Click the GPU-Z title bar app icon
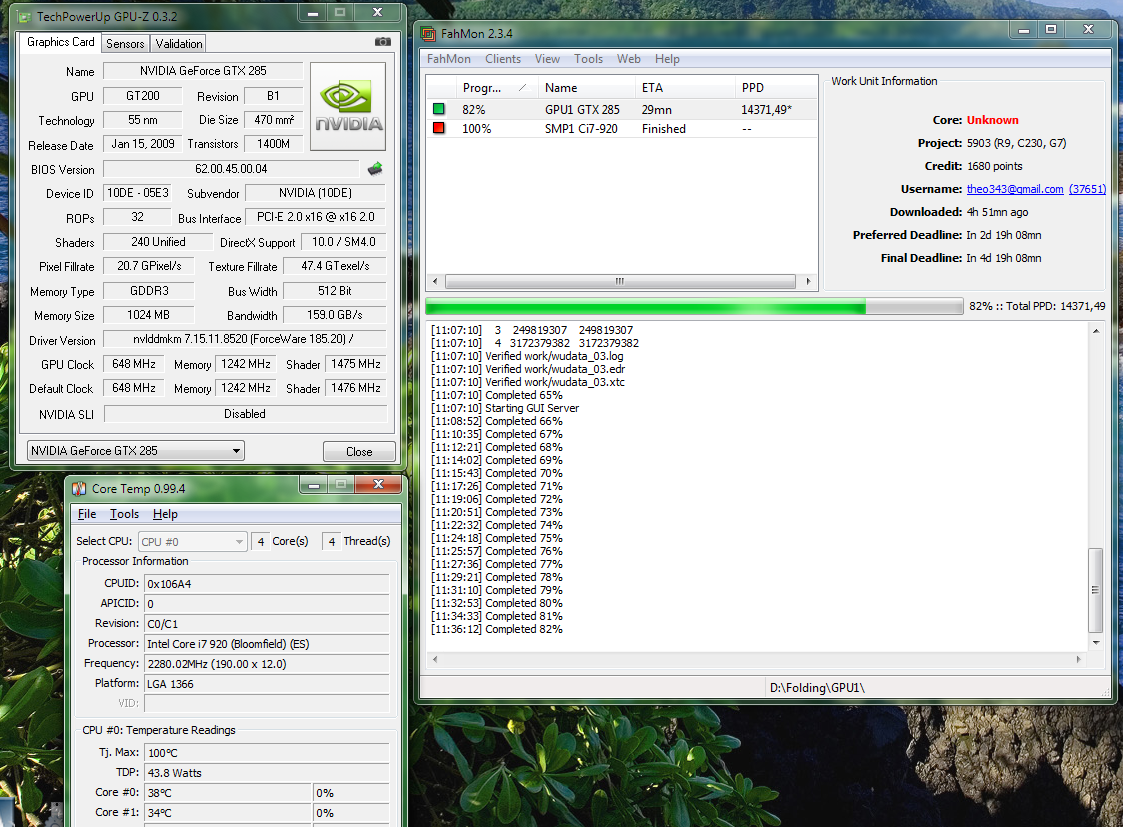 (x=24, y=16)
